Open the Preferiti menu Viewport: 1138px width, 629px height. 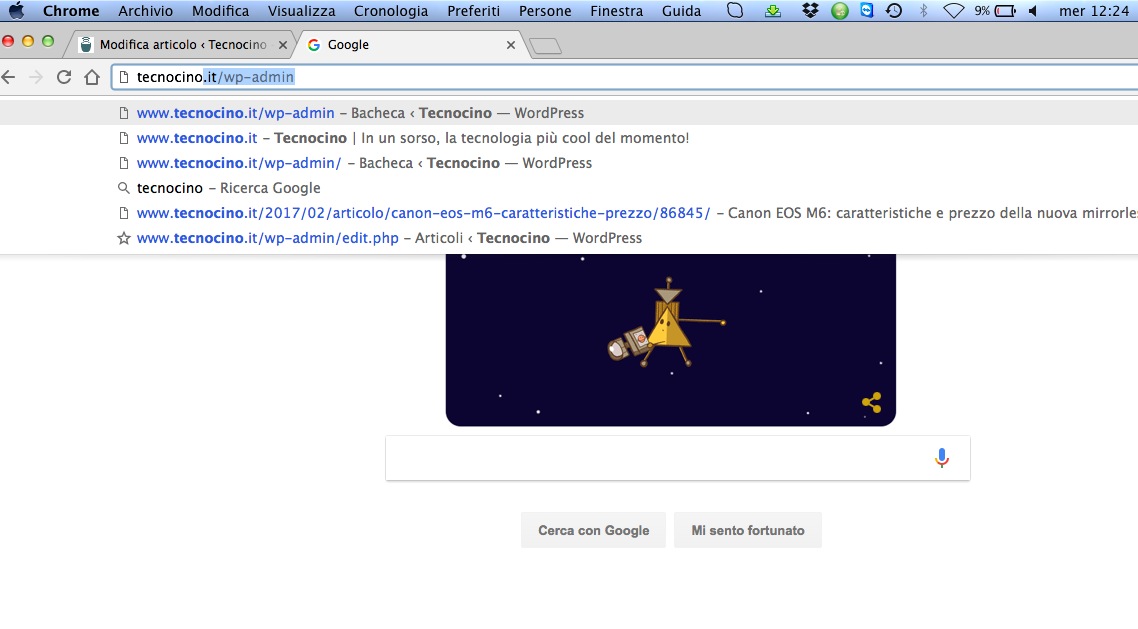(473, 11)
